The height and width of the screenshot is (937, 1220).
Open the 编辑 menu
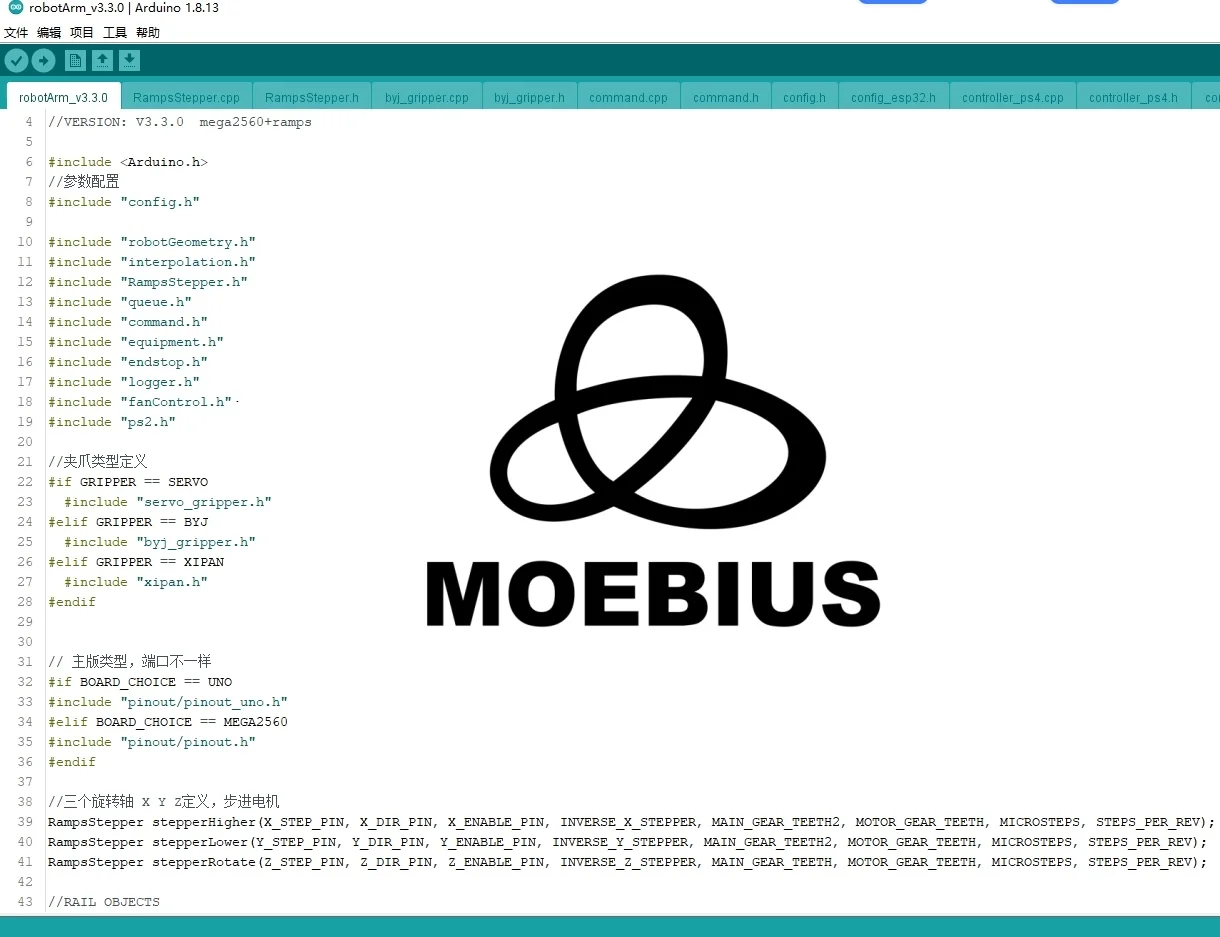pos(49,33)
